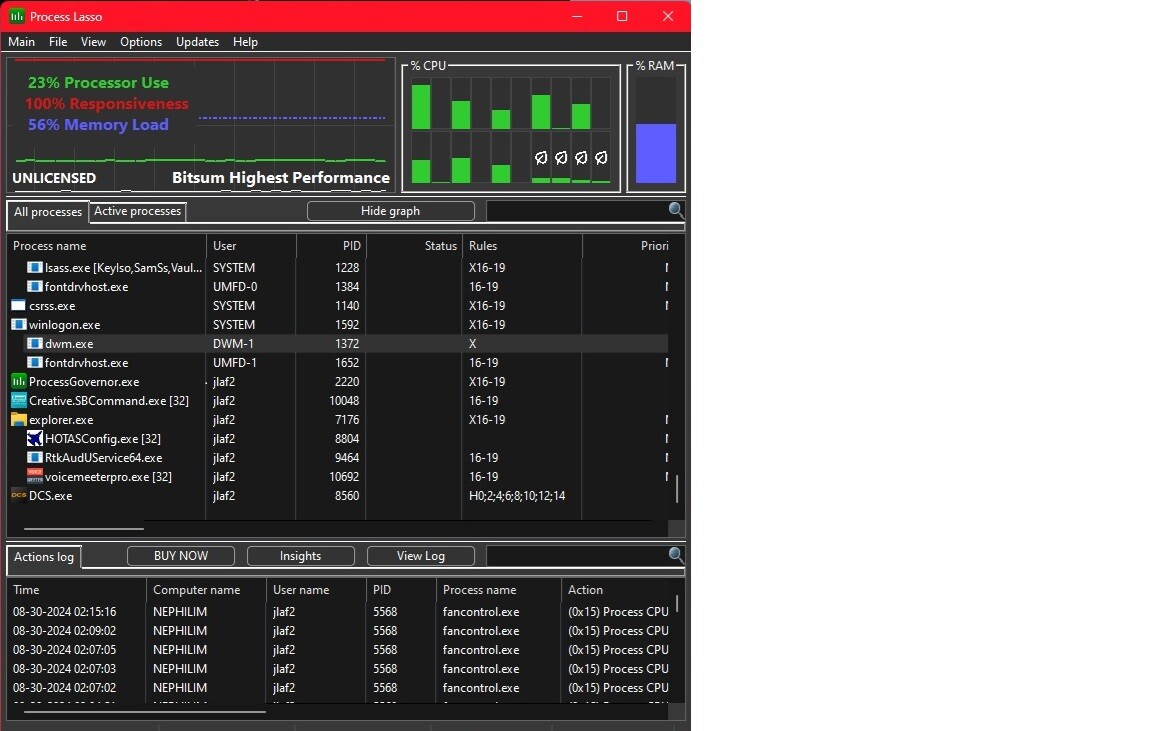Viewport: 1152px width, 731px height.
Task: Focus the actions log search field
Action: (x=577, y=555)
